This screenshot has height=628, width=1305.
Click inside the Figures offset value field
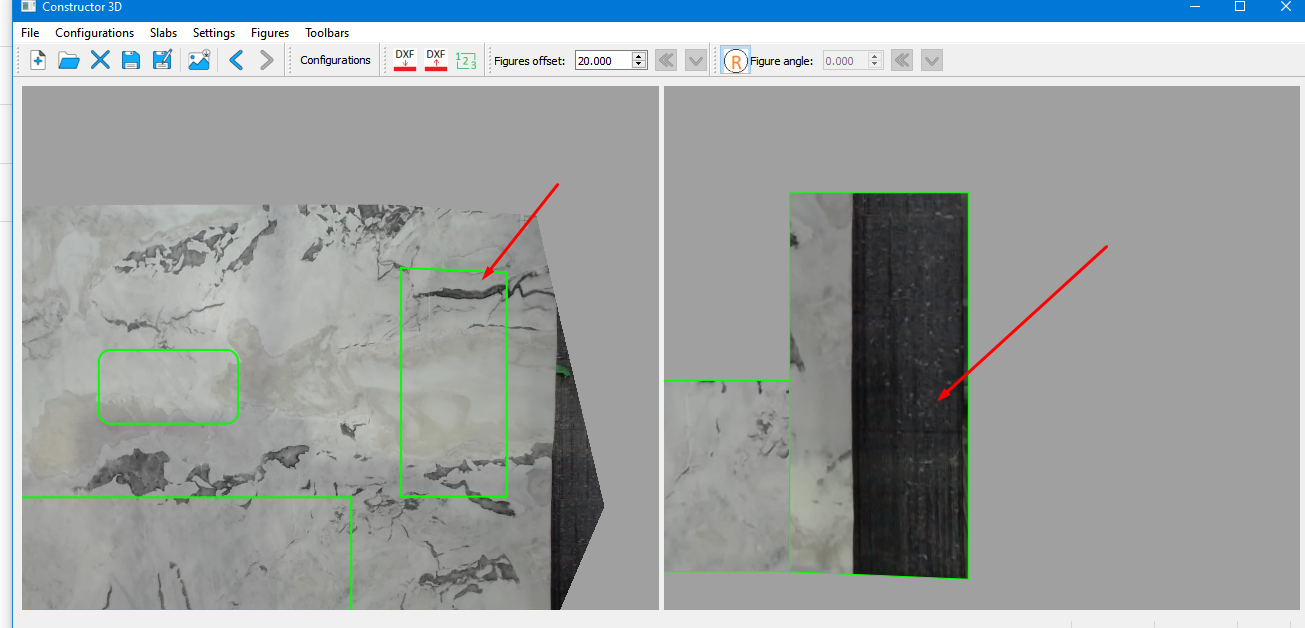click(x=603, y=61)
